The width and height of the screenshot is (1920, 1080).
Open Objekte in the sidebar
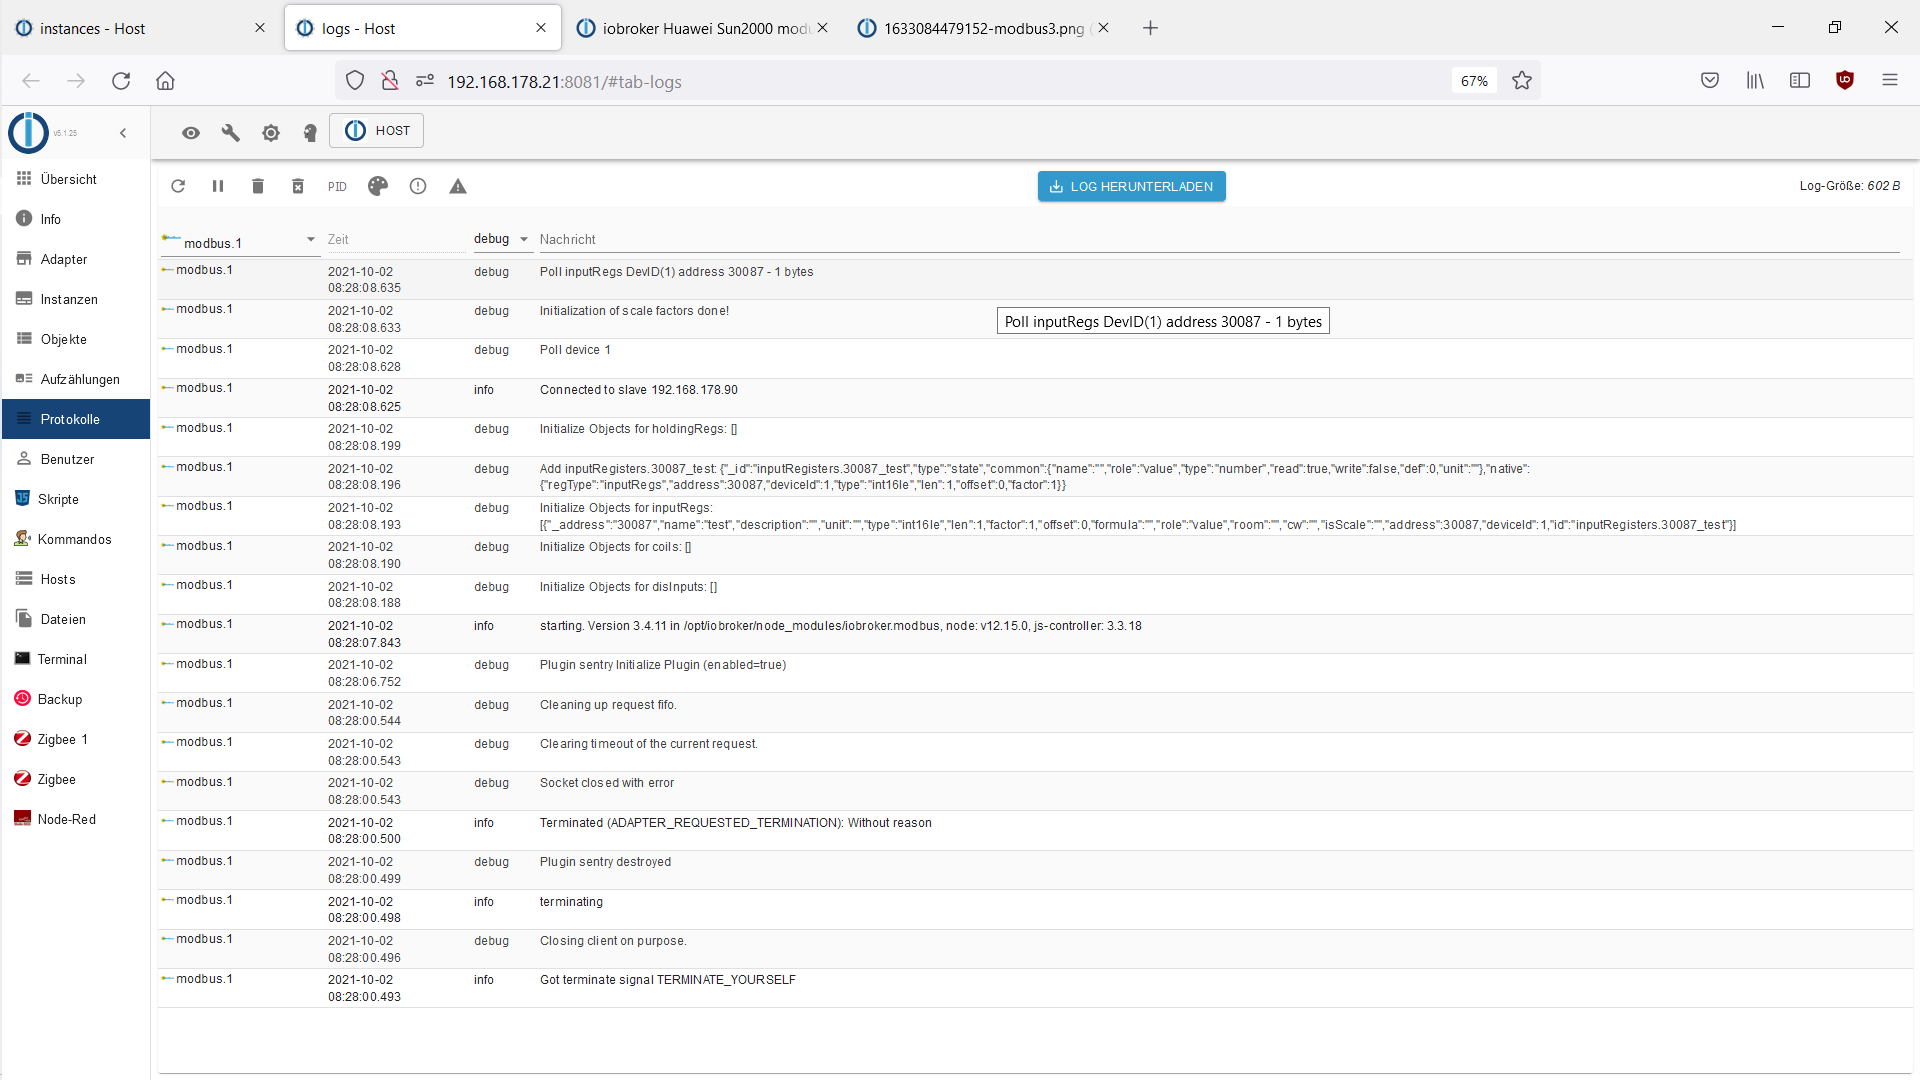[x=76, y=339]
